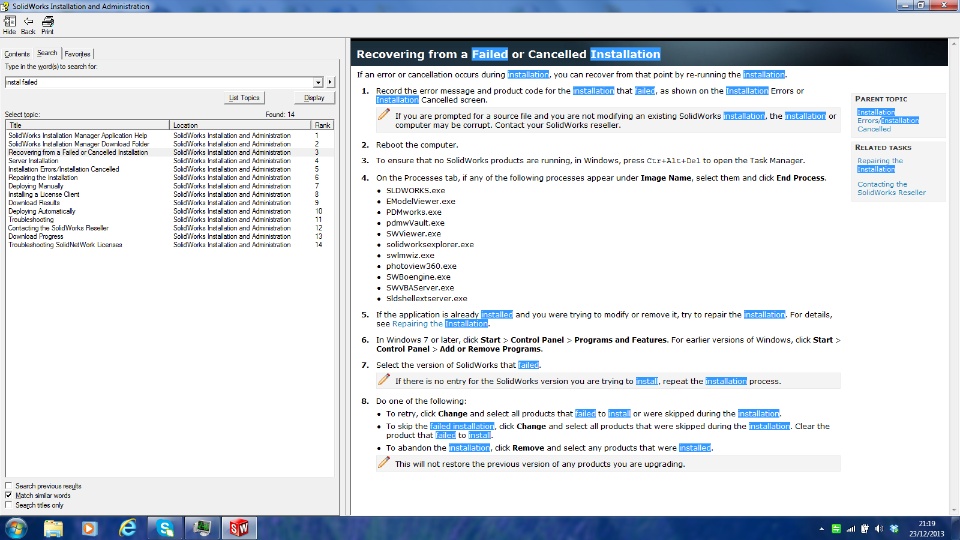Open related task 'Contacting the SolidWorks Reseller' link
This screenshot has width=960, height=540.
tap(891, 188)
